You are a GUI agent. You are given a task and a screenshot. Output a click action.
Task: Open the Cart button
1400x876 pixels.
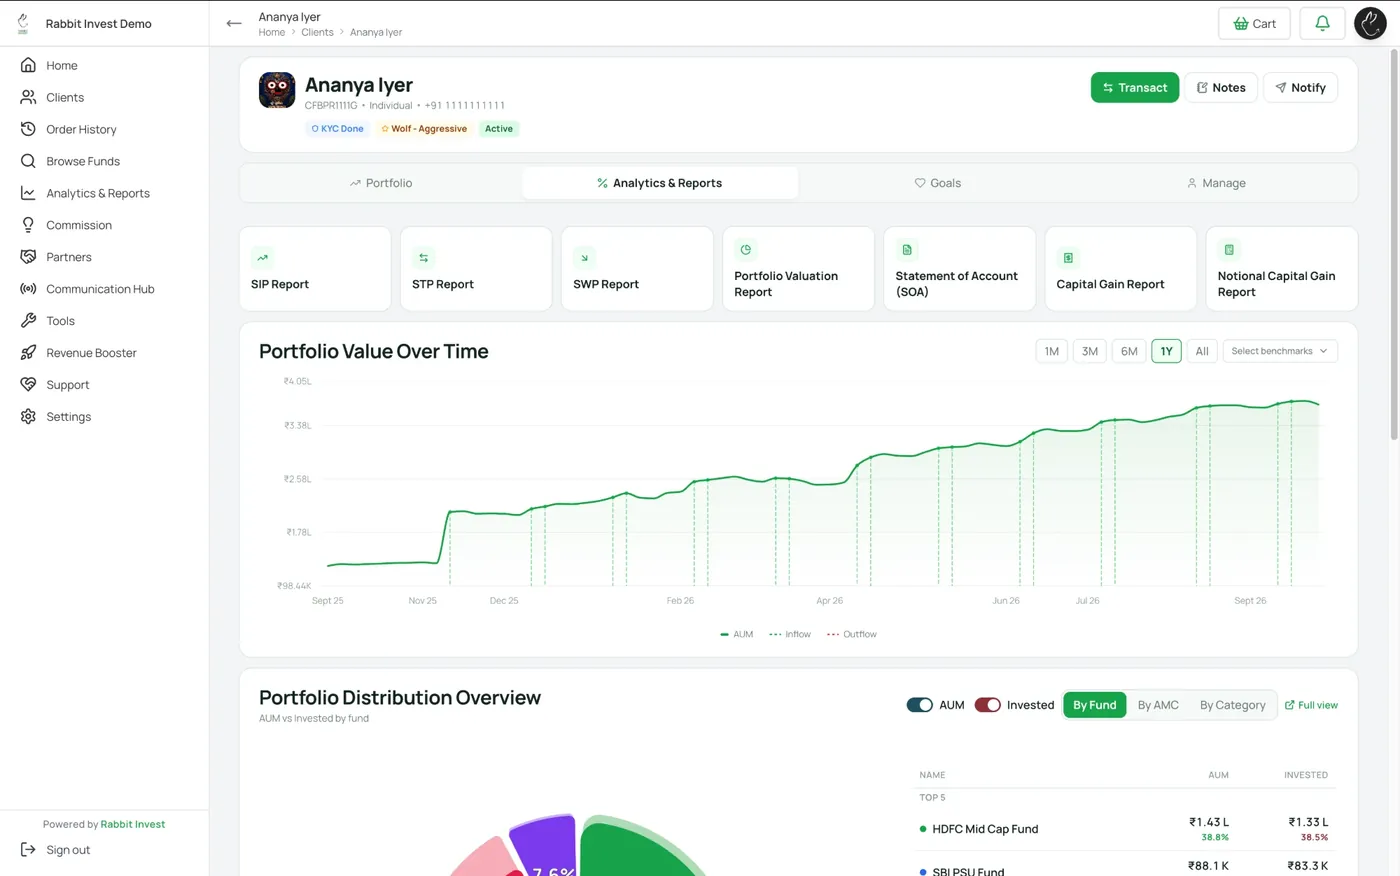pos(1254,23)
